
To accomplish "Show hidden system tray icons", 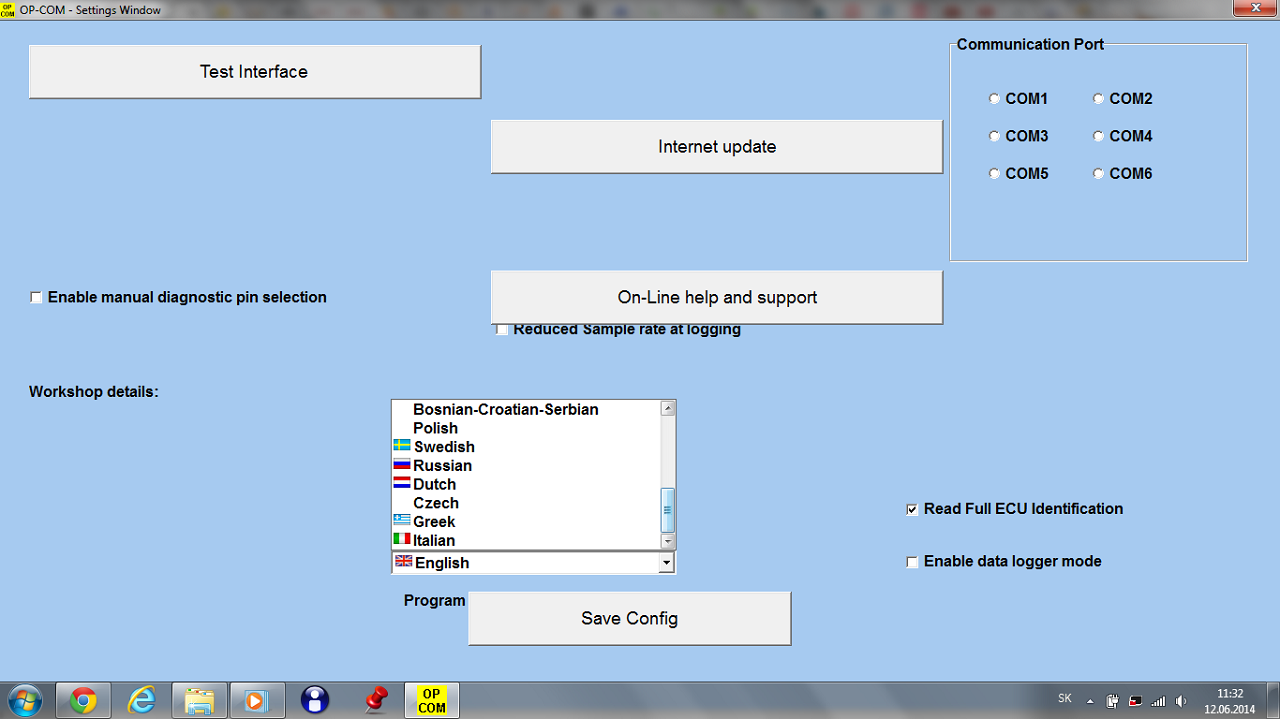I will (x=1090, y=701).
